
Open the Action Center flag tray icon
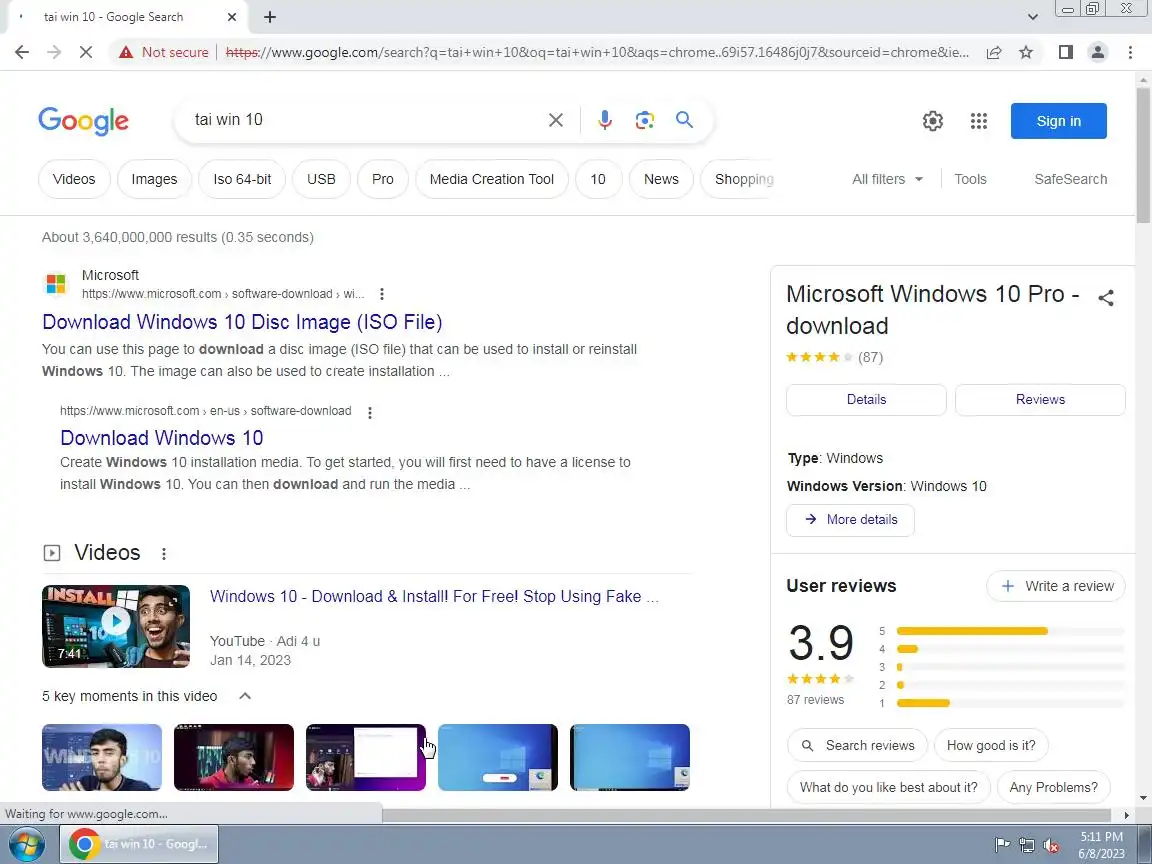1001,846
